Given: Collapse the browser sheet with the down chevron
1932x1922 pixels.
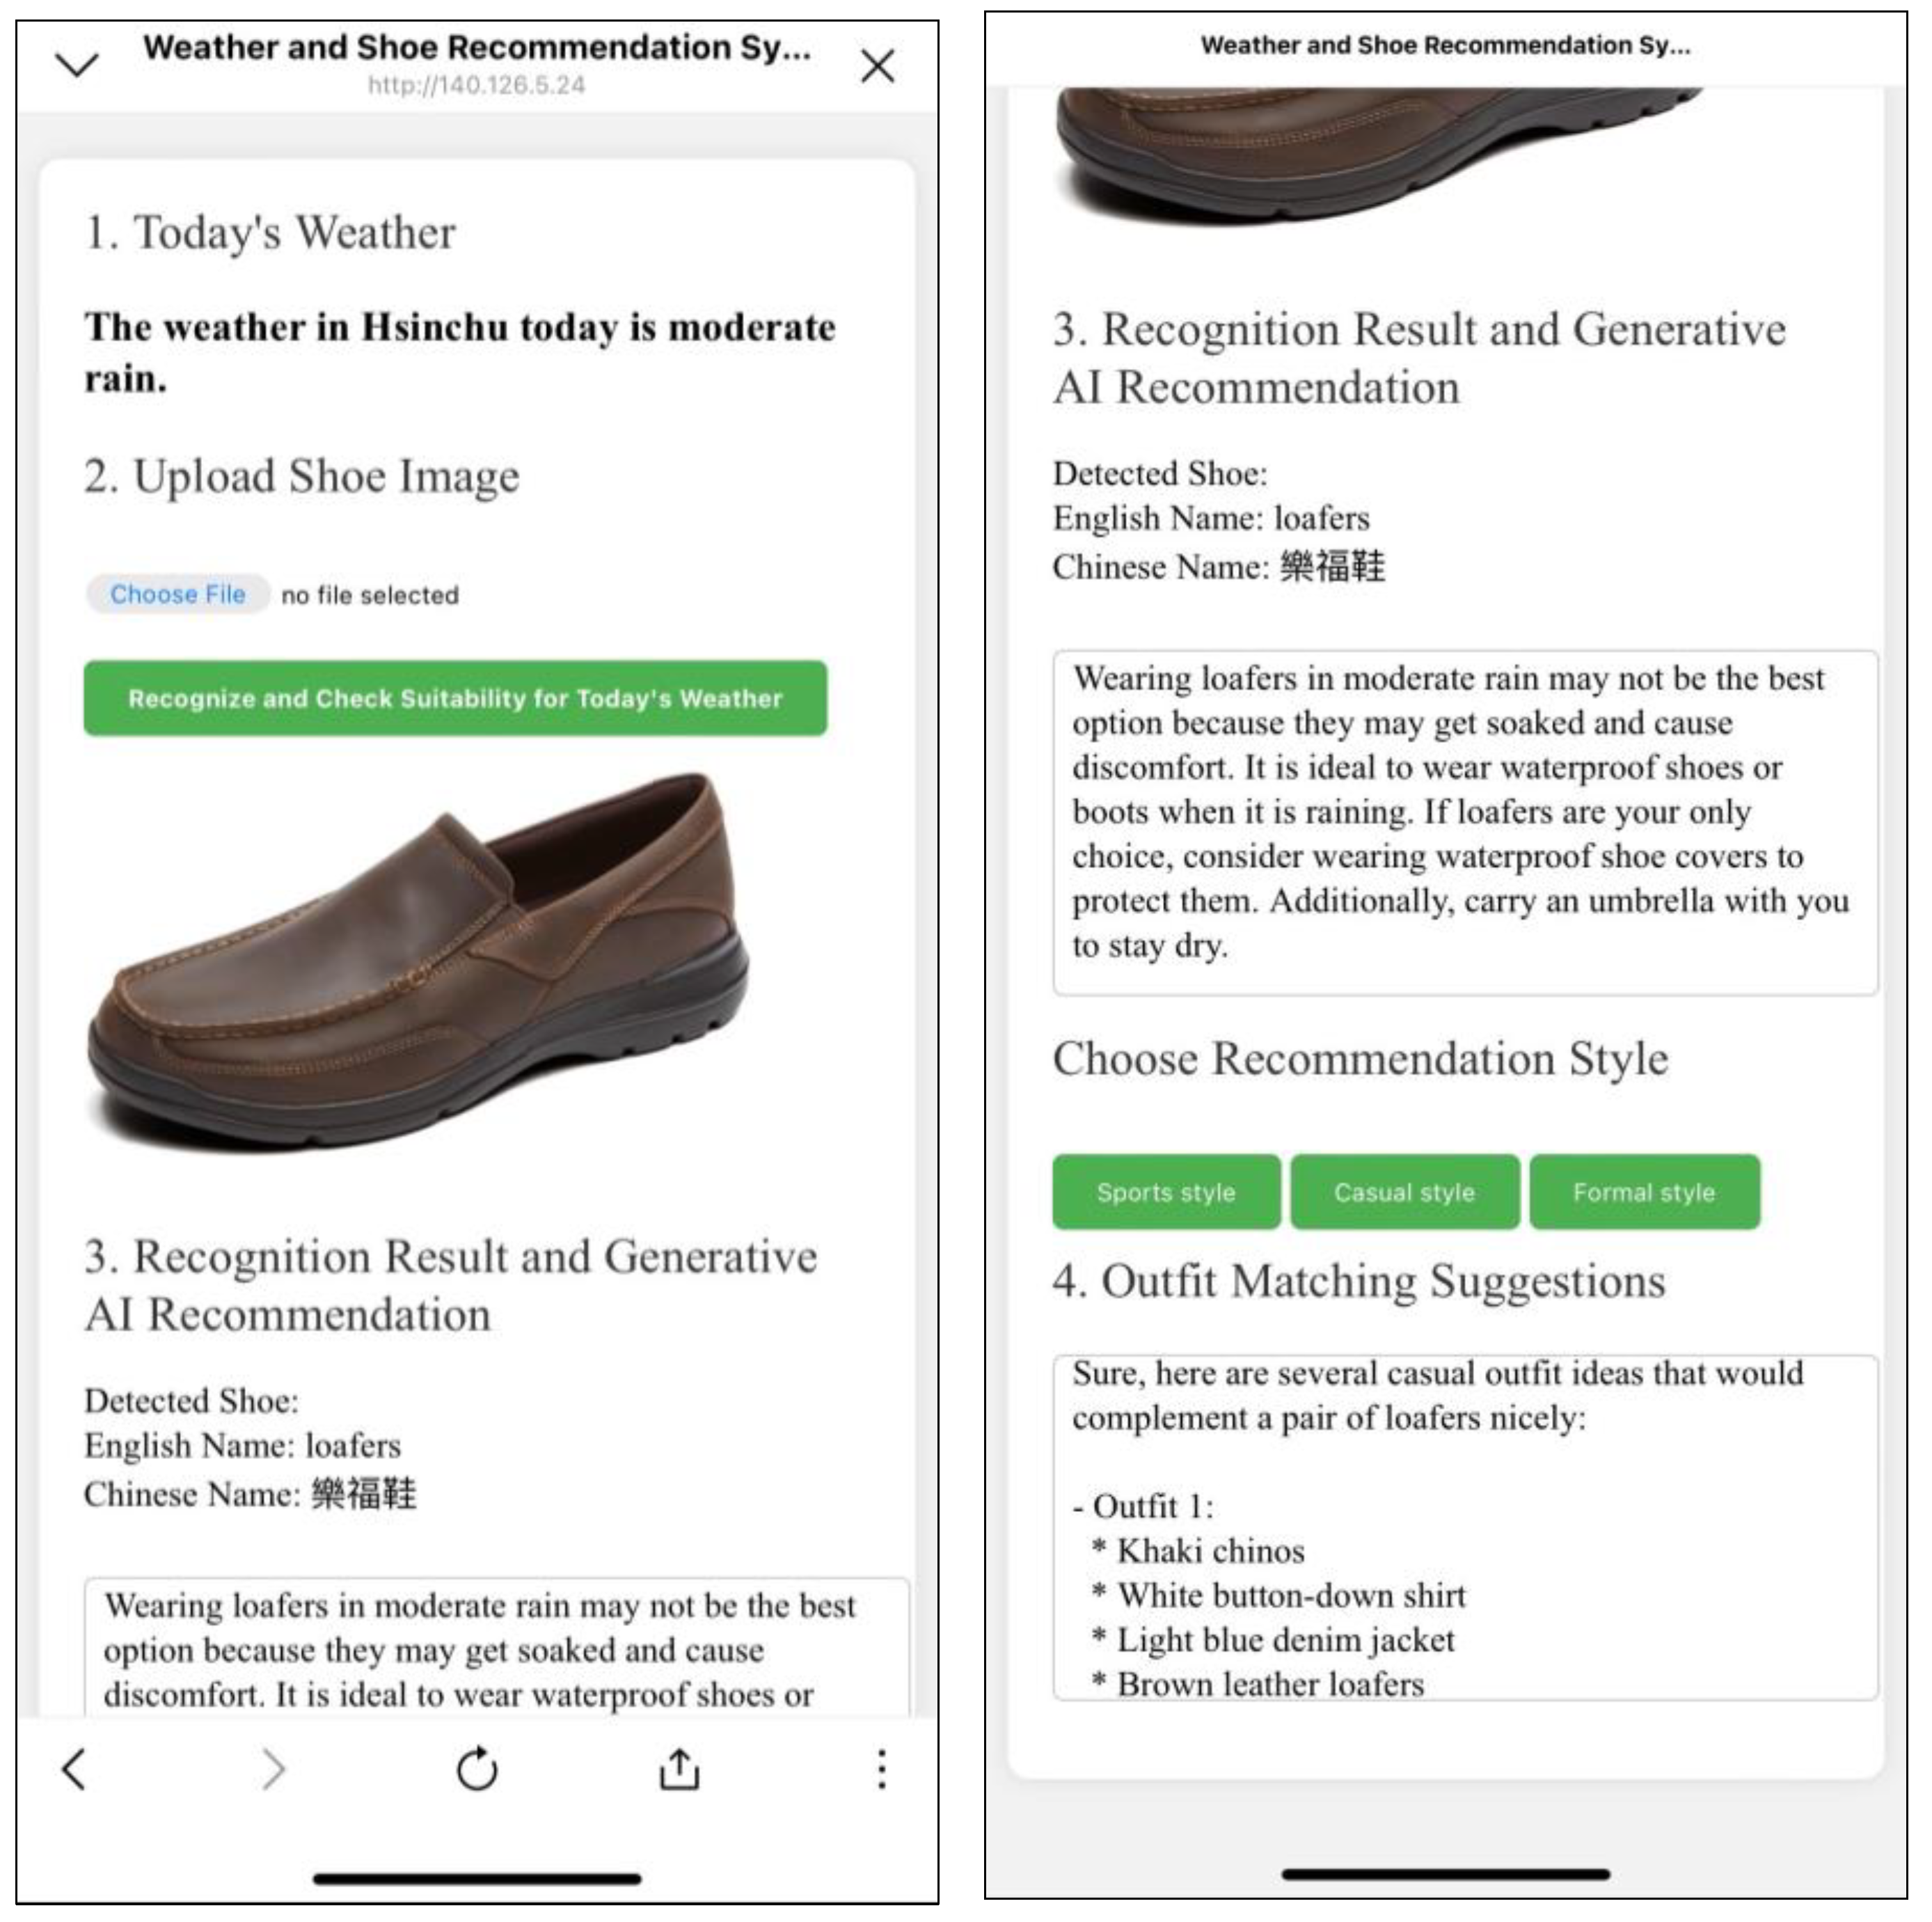Looking at the screenshot, I should (x=77, y=66).
